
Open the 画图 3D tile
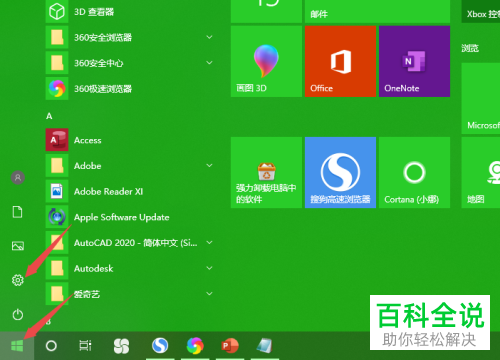pyautogui.click(x=266, y=61)
